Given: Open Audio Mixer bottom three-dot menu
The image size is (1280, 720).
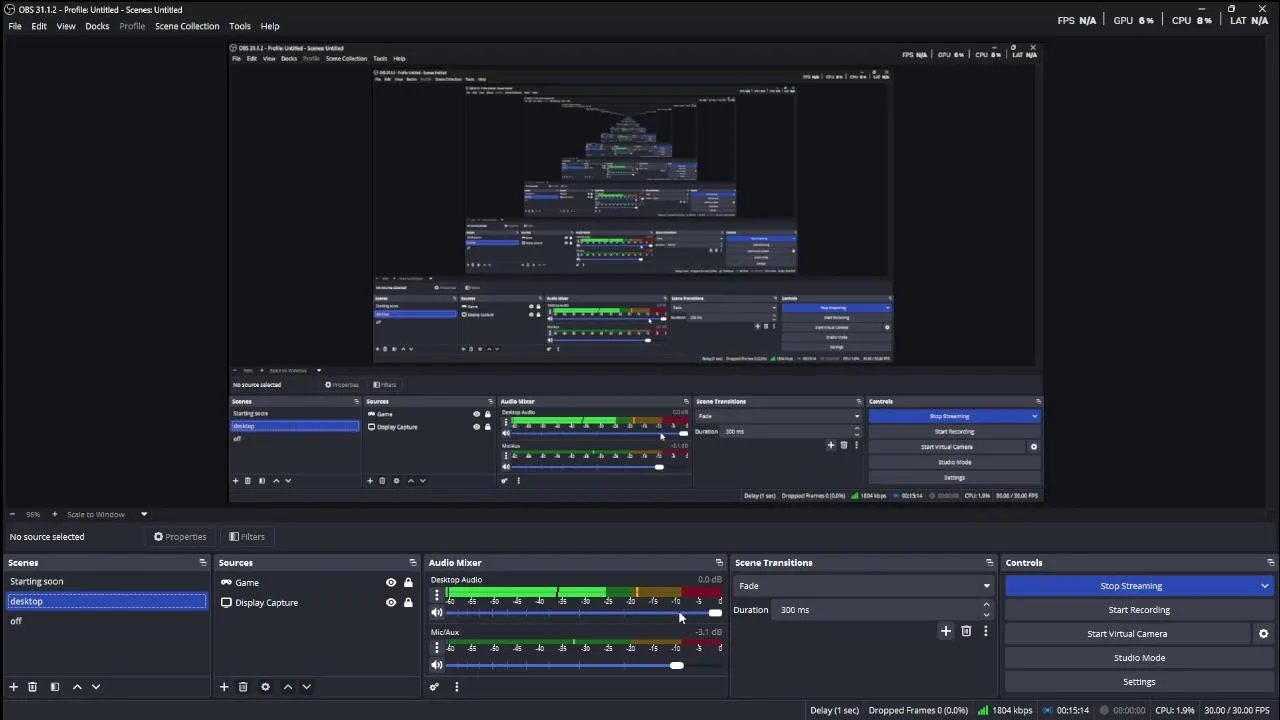Looking at the screenshot, I should [x=457, y=687].
